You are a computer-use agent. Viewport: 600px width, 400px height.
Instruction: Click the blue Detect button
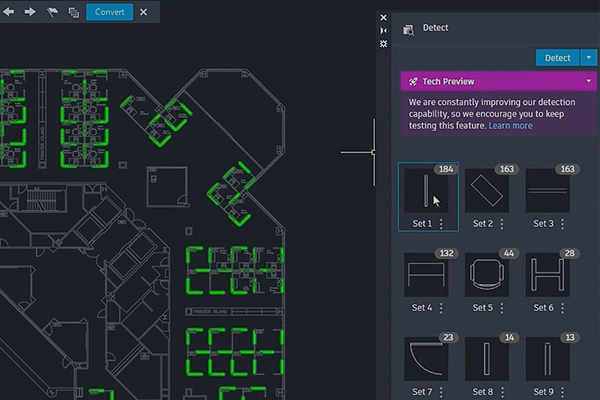(557, 58)
